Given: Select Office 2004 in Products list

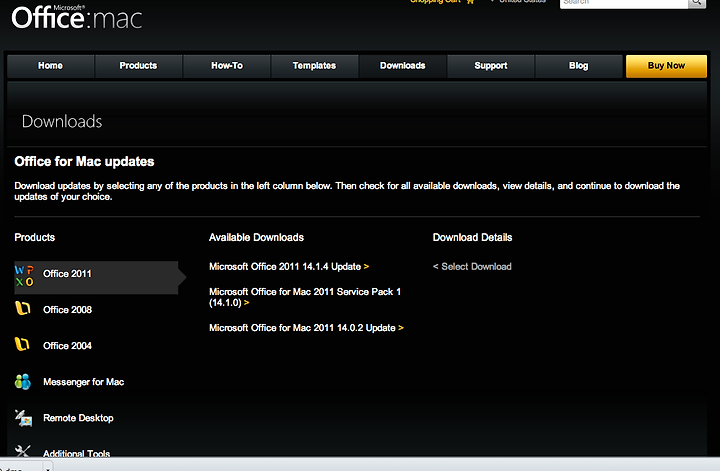Looking at the screenshot, I should coord(68,346).
